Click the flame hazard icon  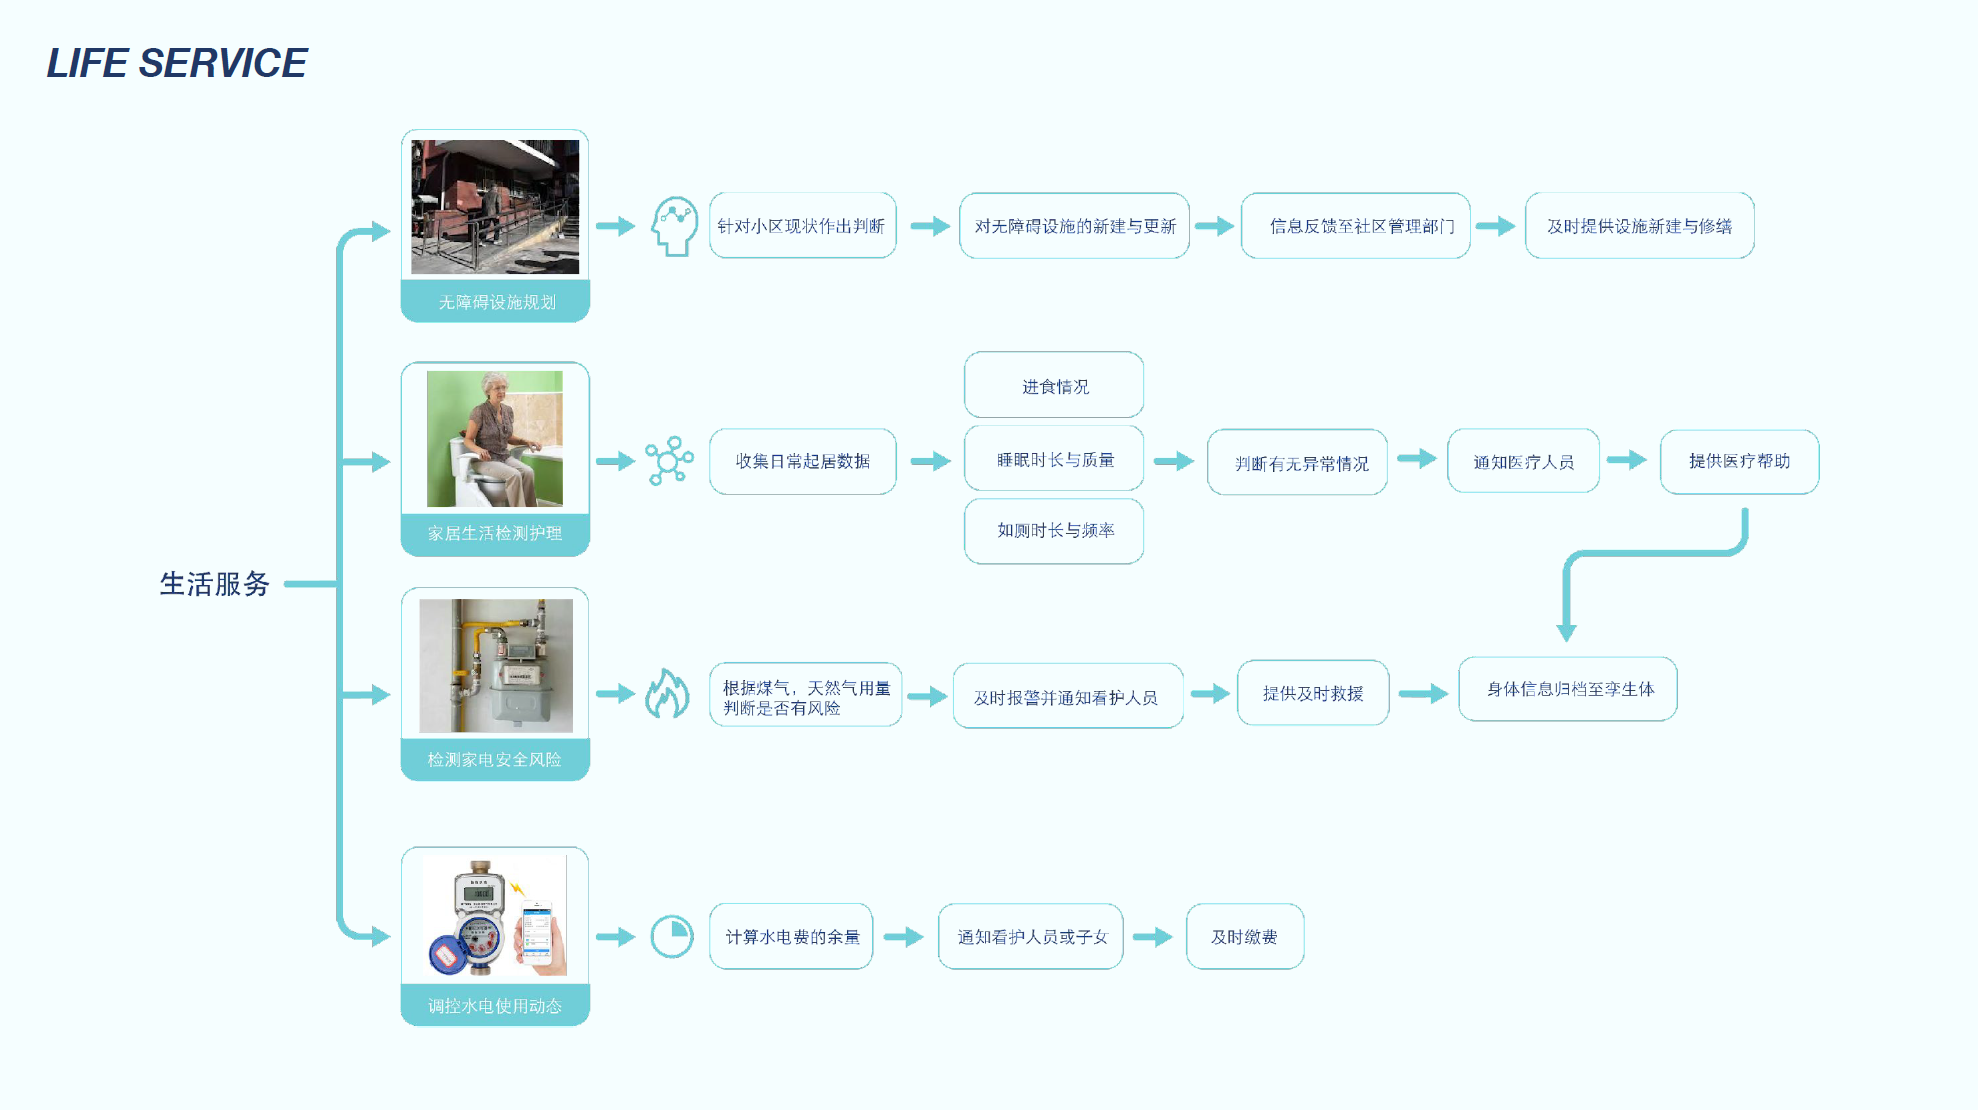[667, 693]
